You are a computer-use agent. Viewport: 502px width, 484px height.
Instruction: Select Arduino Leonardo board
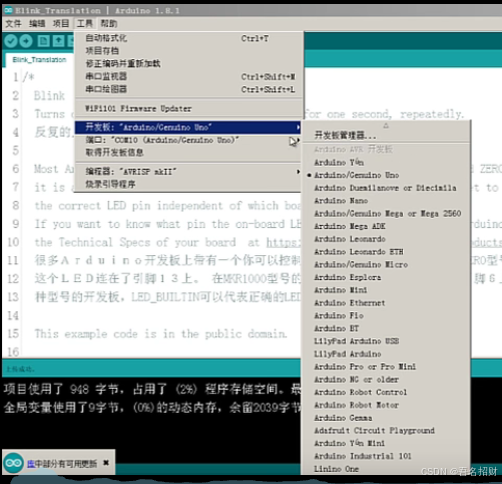coord(386,239)
